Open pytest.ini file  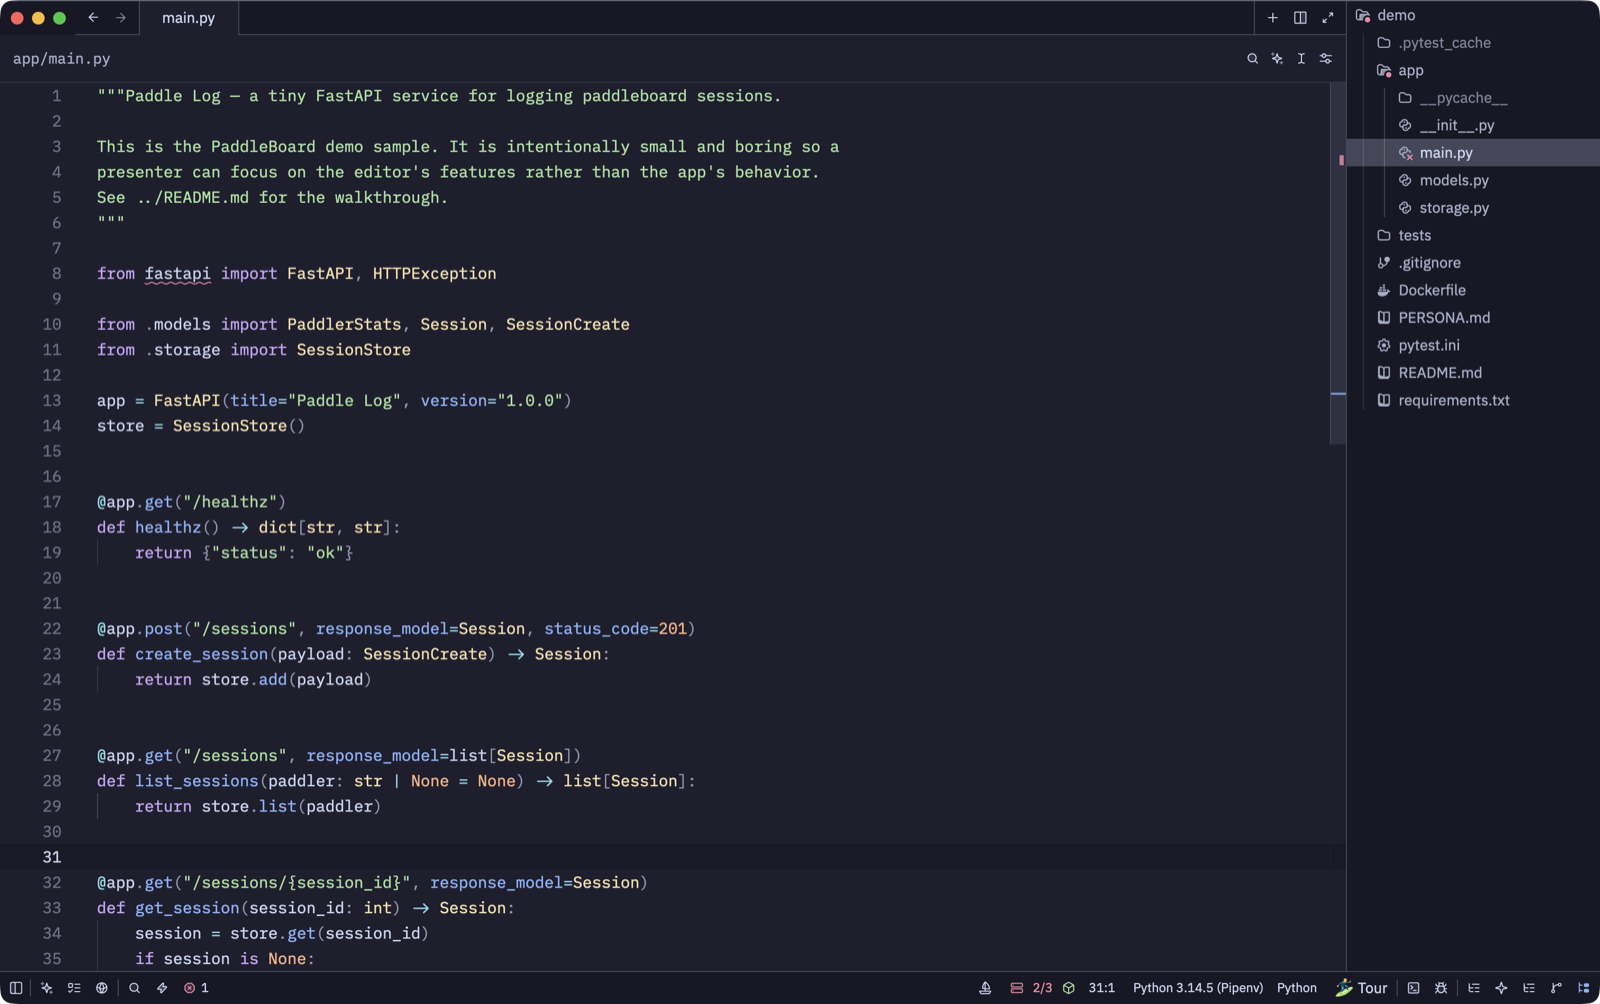pos(1474,345)
